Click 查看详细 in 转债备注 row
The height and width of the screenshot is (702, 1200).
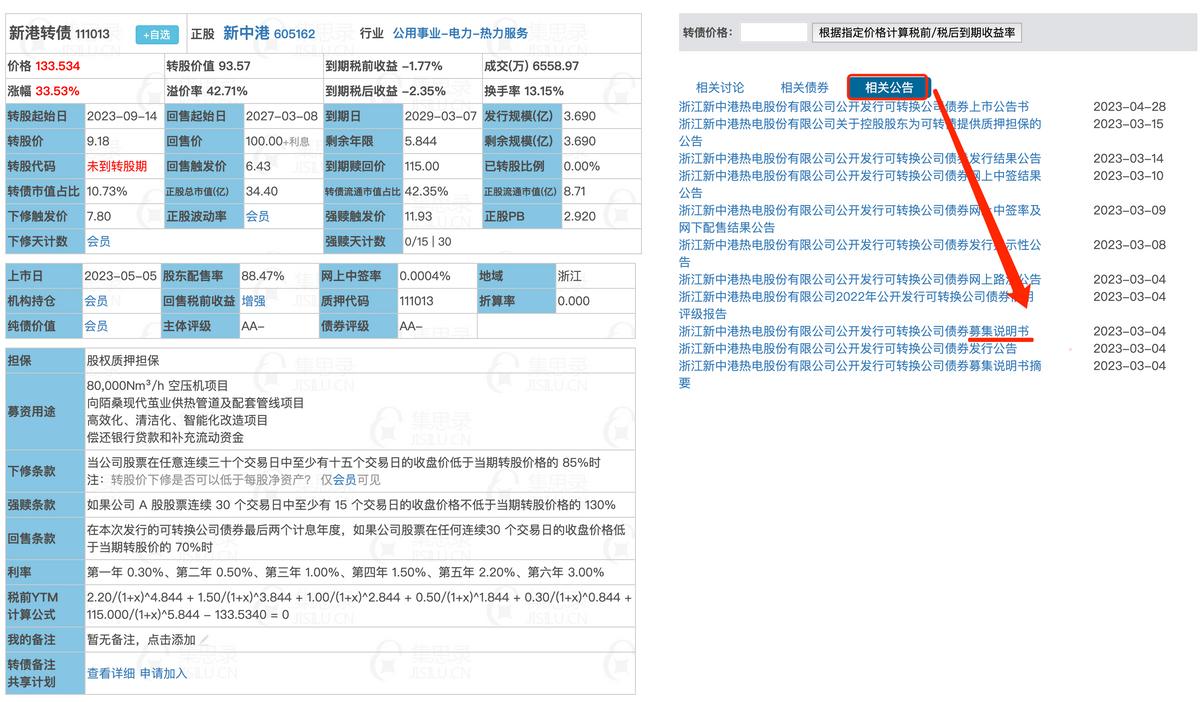(x=111, y=672)
